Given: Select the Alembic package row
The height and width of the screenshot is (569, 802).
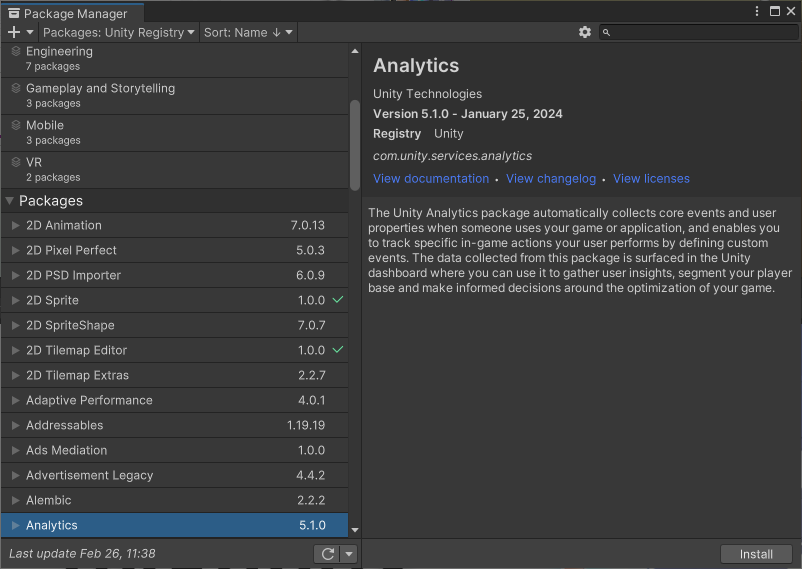Looking at the screenshot, I should coord(174,500).
